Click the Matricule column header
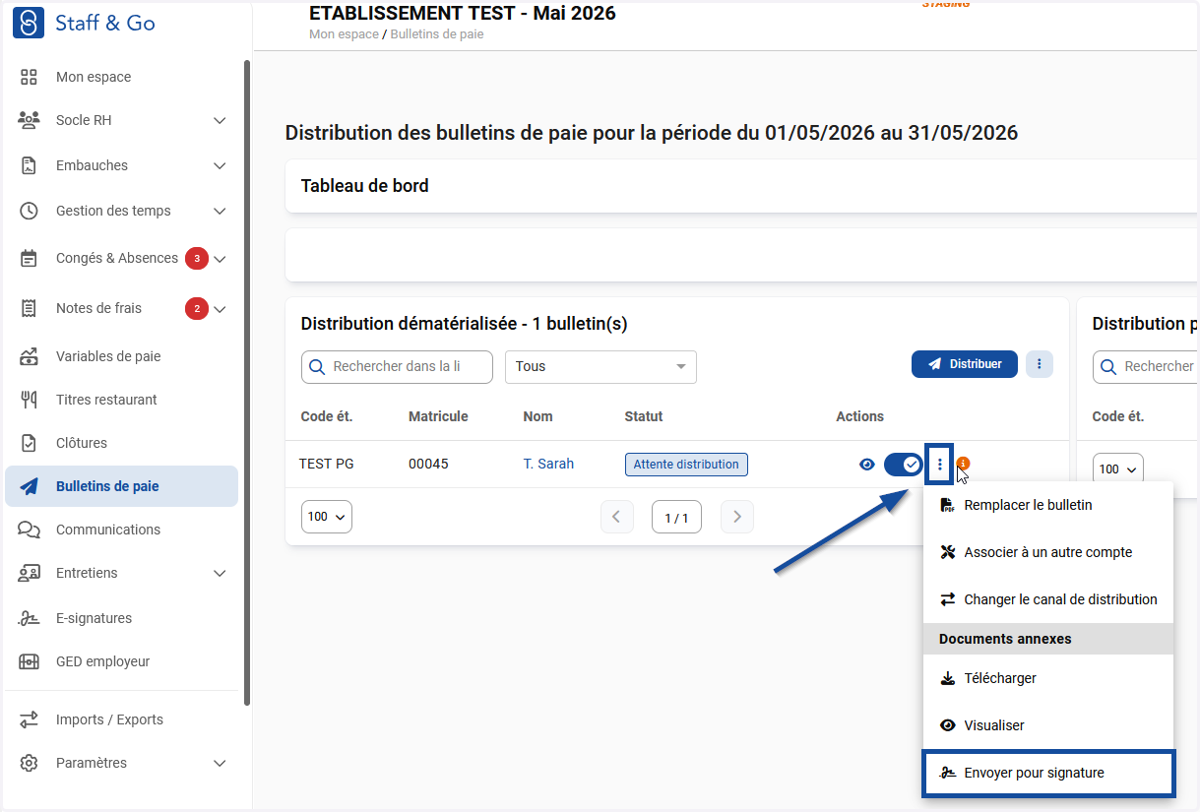Image resolution: width=1200 pixels, height=812 pixels. [438, 416]
